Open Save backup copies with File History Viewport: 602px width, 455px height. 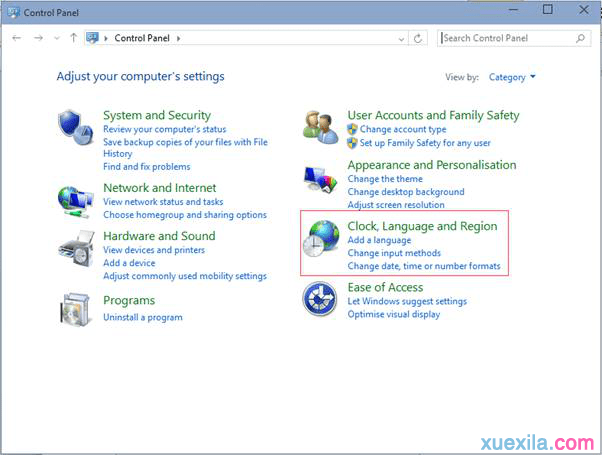point(185,148)
